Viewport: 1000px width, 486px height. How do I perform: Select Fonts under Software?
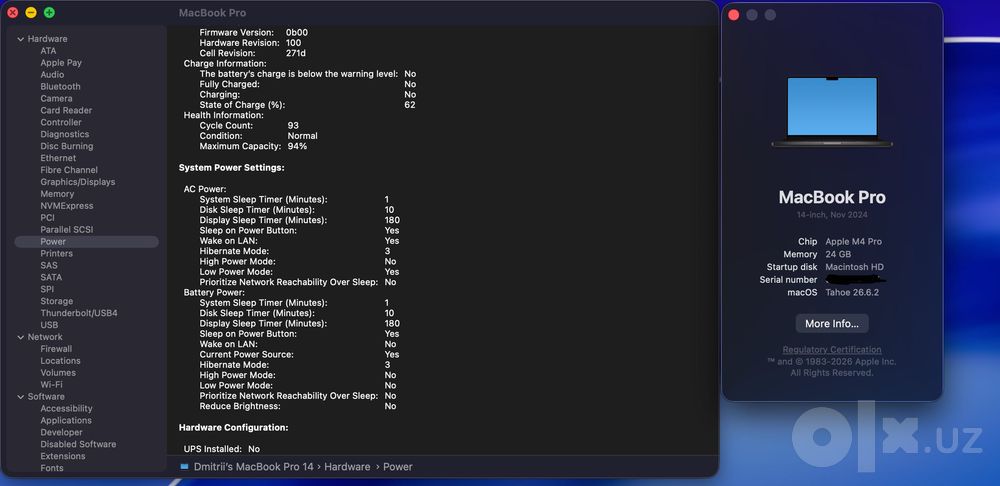click(x=52, y=468)
